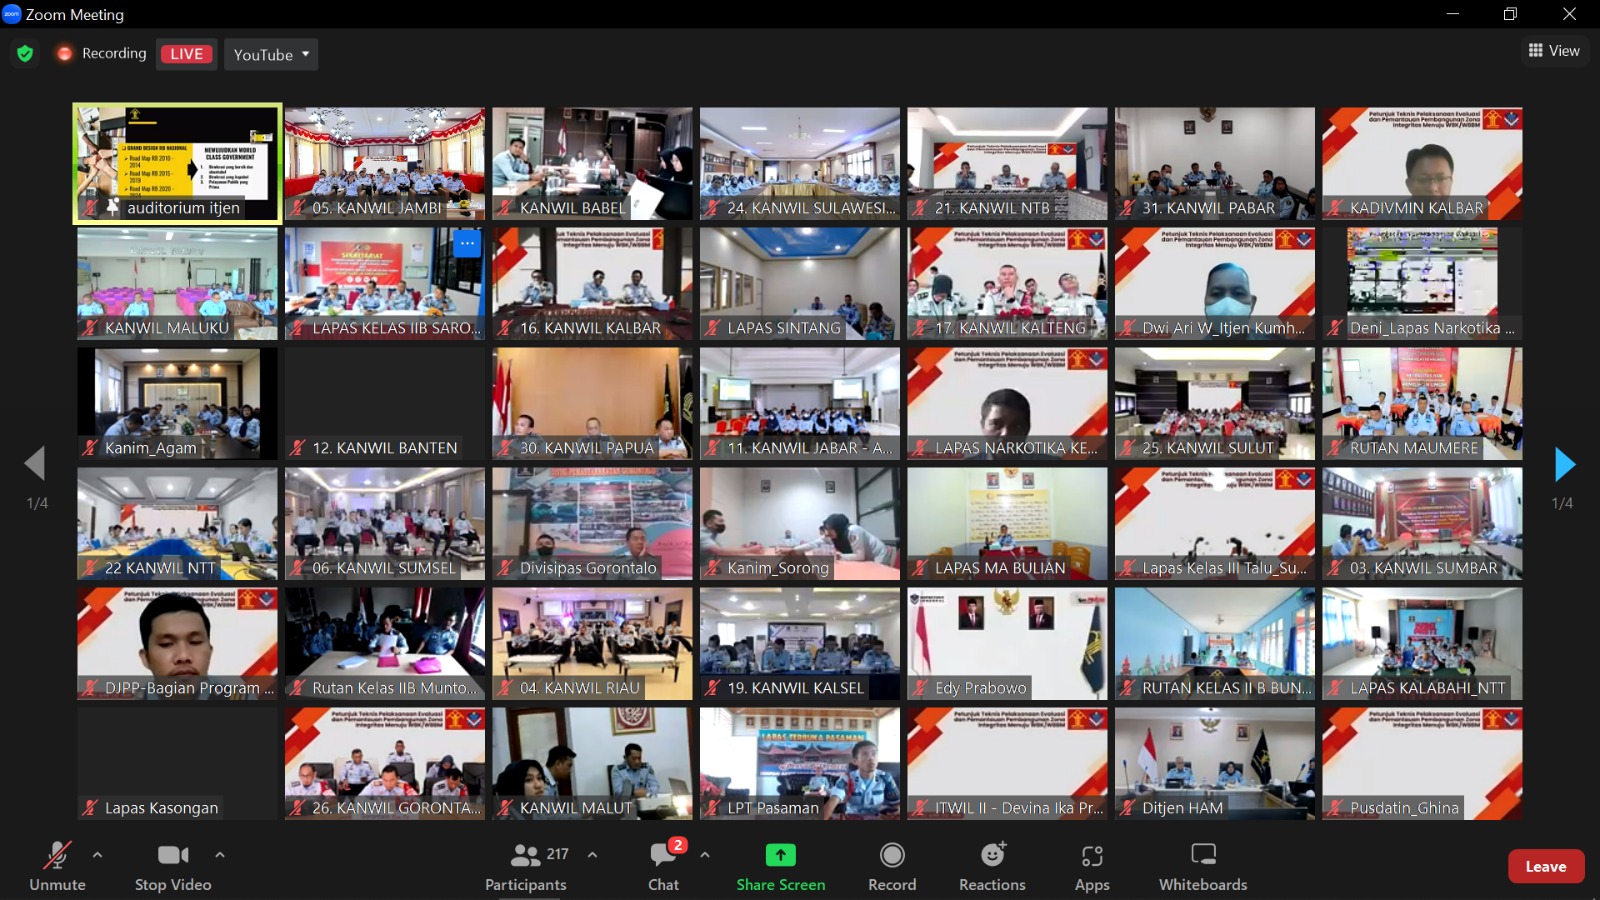Select the auditorium itjen video tile
This screenshot has width=1600, height=900.
(177, 163)
